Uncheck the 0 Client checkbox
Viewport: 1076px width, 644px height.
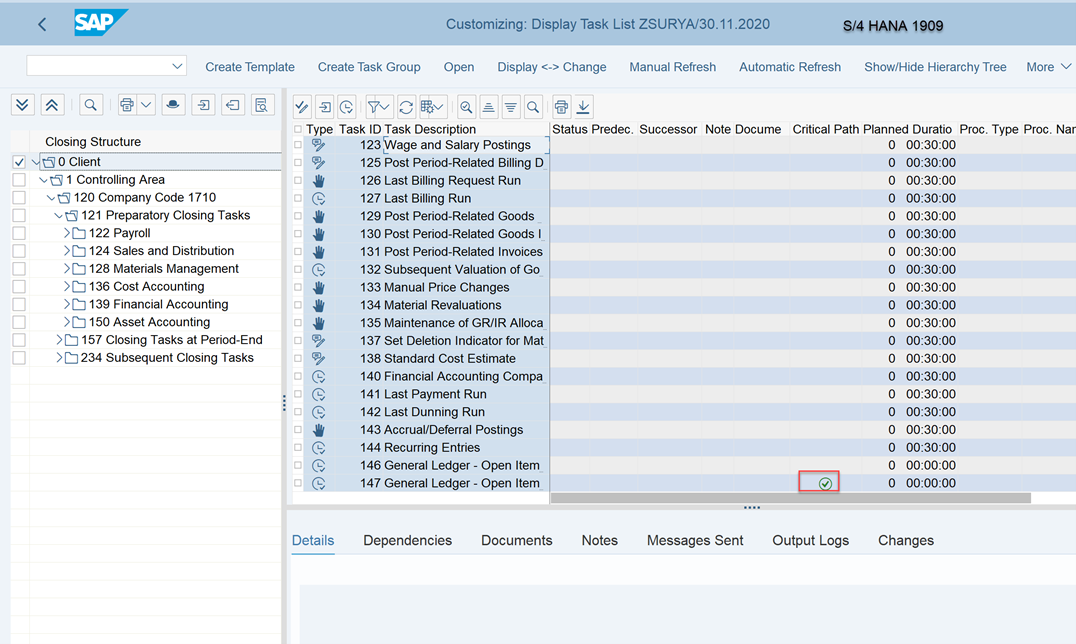[19, 162]
